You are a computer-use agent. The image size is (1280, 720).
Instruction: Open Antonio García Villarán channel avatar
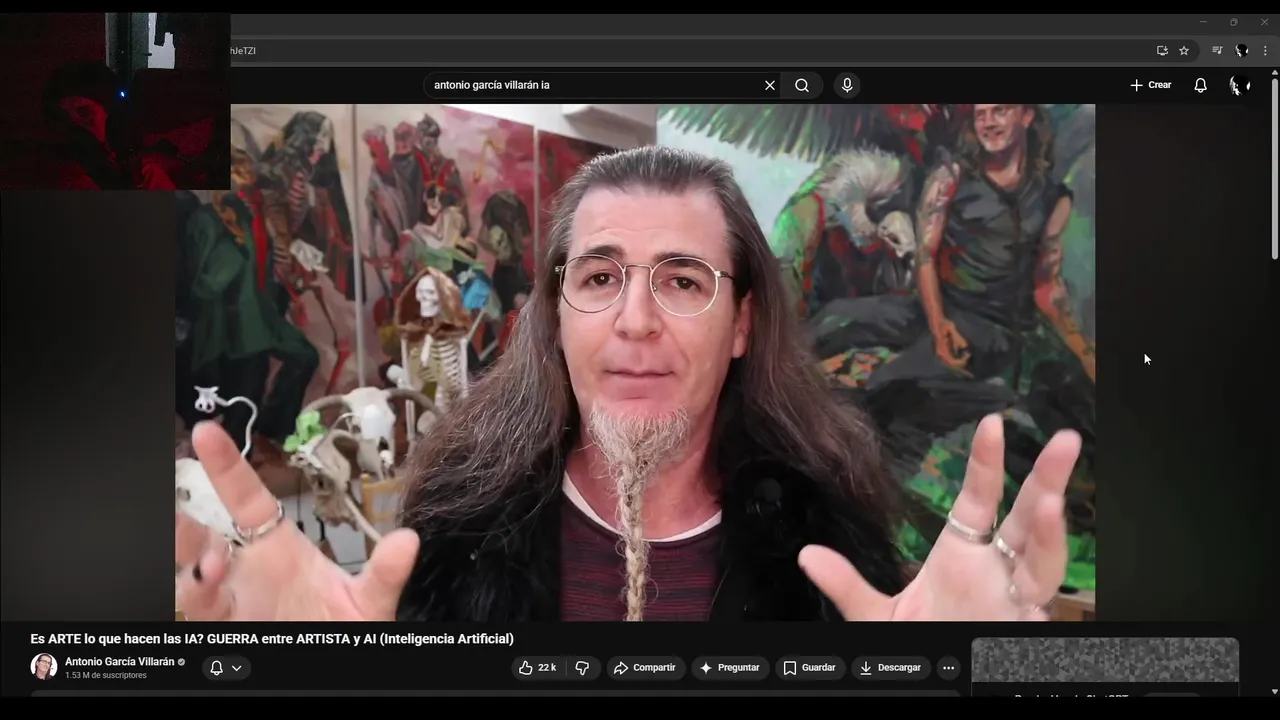pos(43,667)
